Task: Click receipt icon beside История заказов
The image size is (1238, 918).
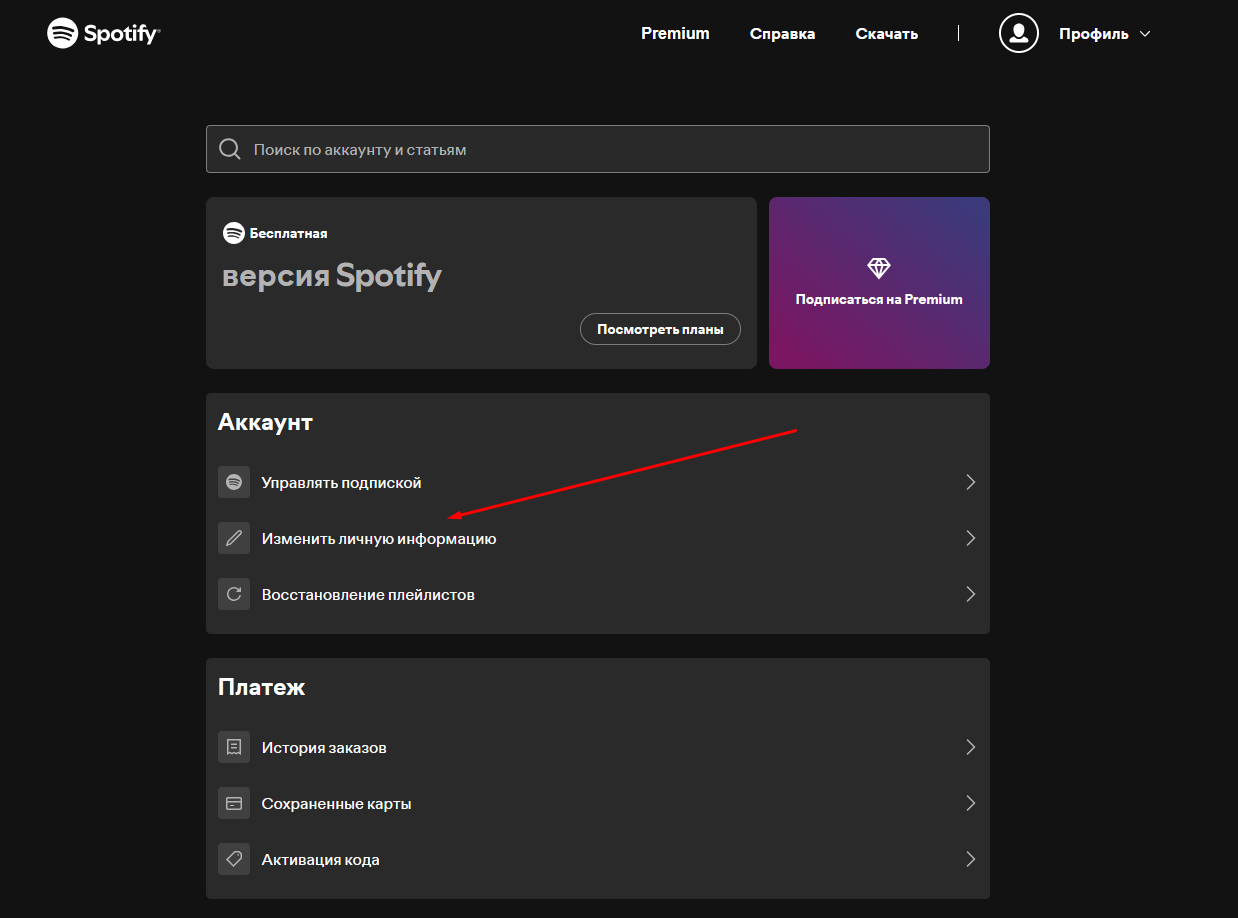Action: click(234, 747)
